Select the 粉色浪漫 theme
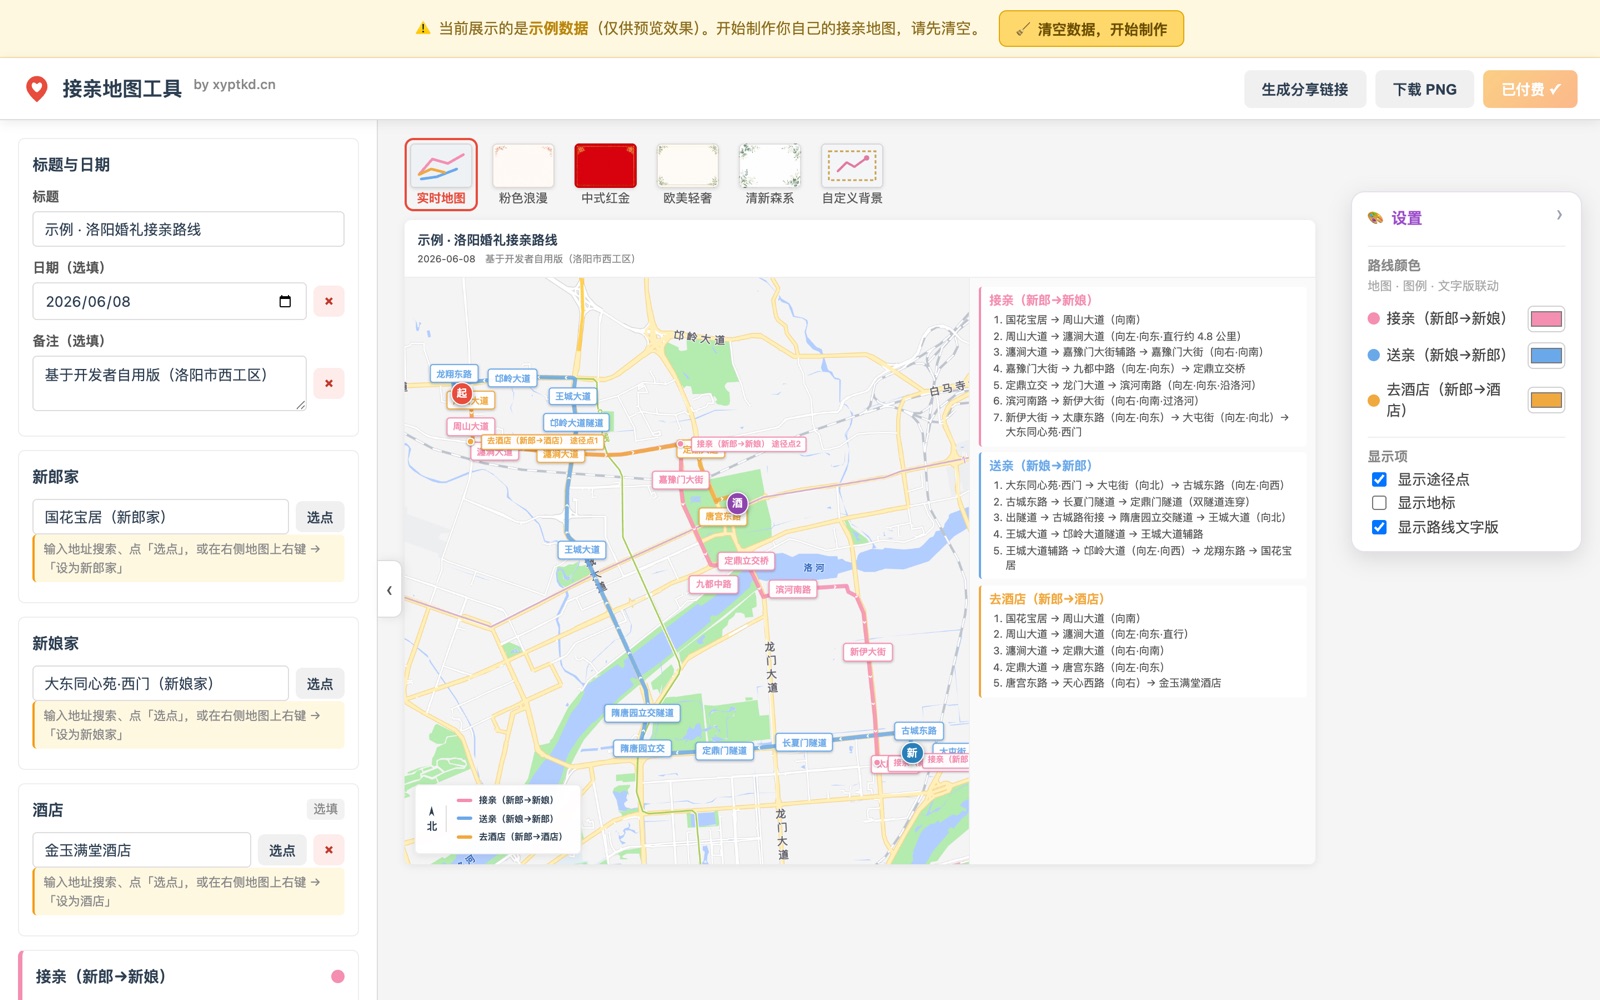 [x=523, y=174]
